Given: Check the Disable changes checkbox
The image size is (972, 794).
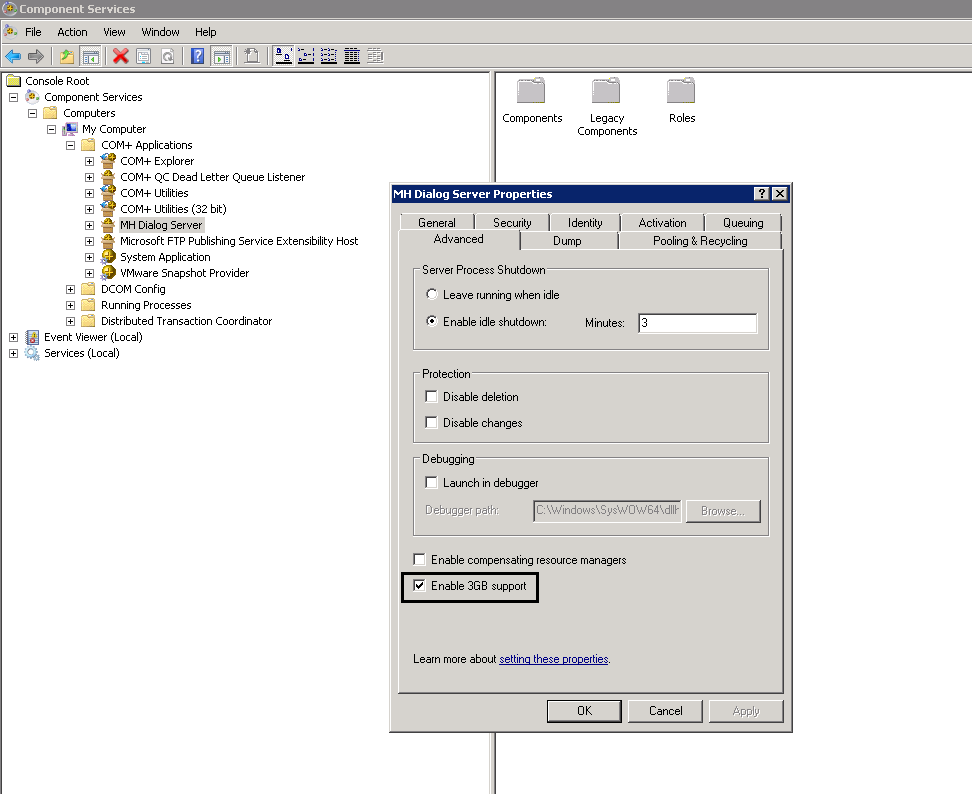Looking at the screenshot, I should 431,422.
